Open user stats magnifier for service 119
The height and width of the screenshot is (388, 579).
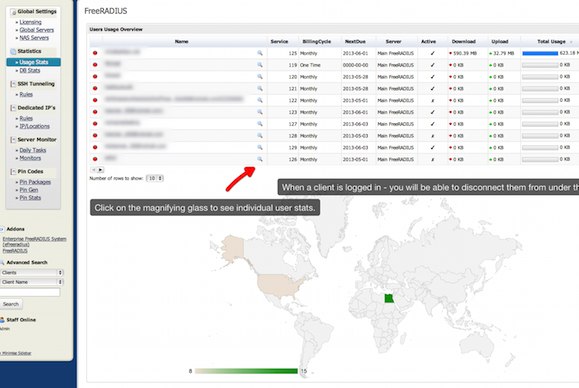pos(260,65)
